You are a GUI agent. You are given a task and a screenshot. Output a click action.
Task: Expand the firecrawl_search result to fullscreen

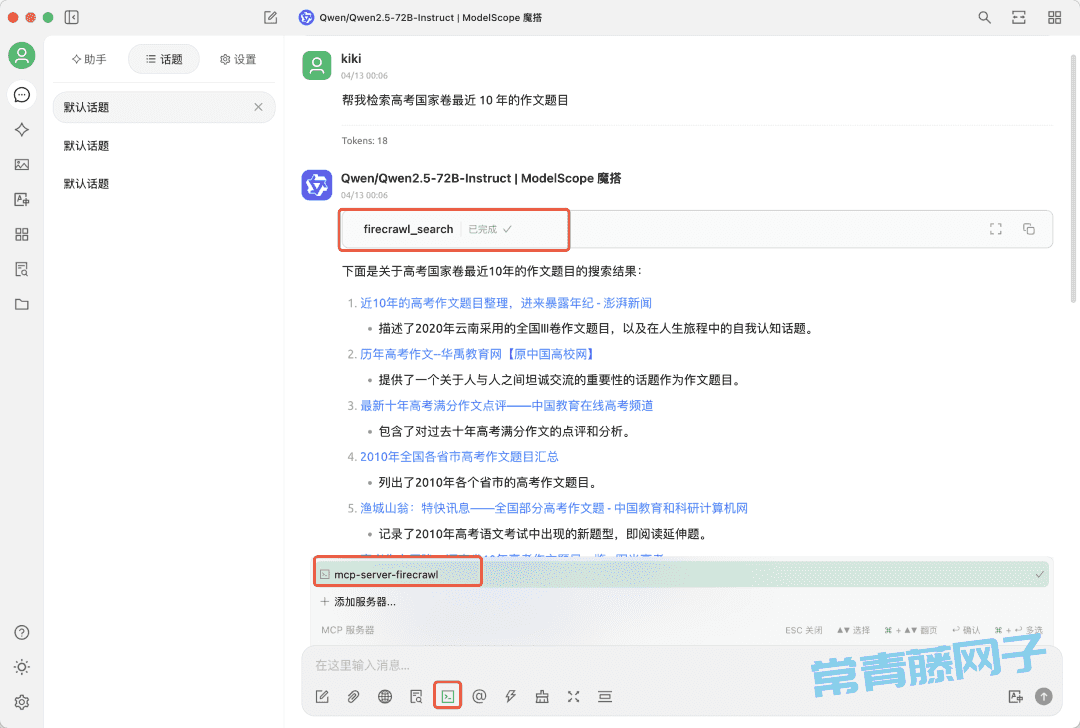996,229
